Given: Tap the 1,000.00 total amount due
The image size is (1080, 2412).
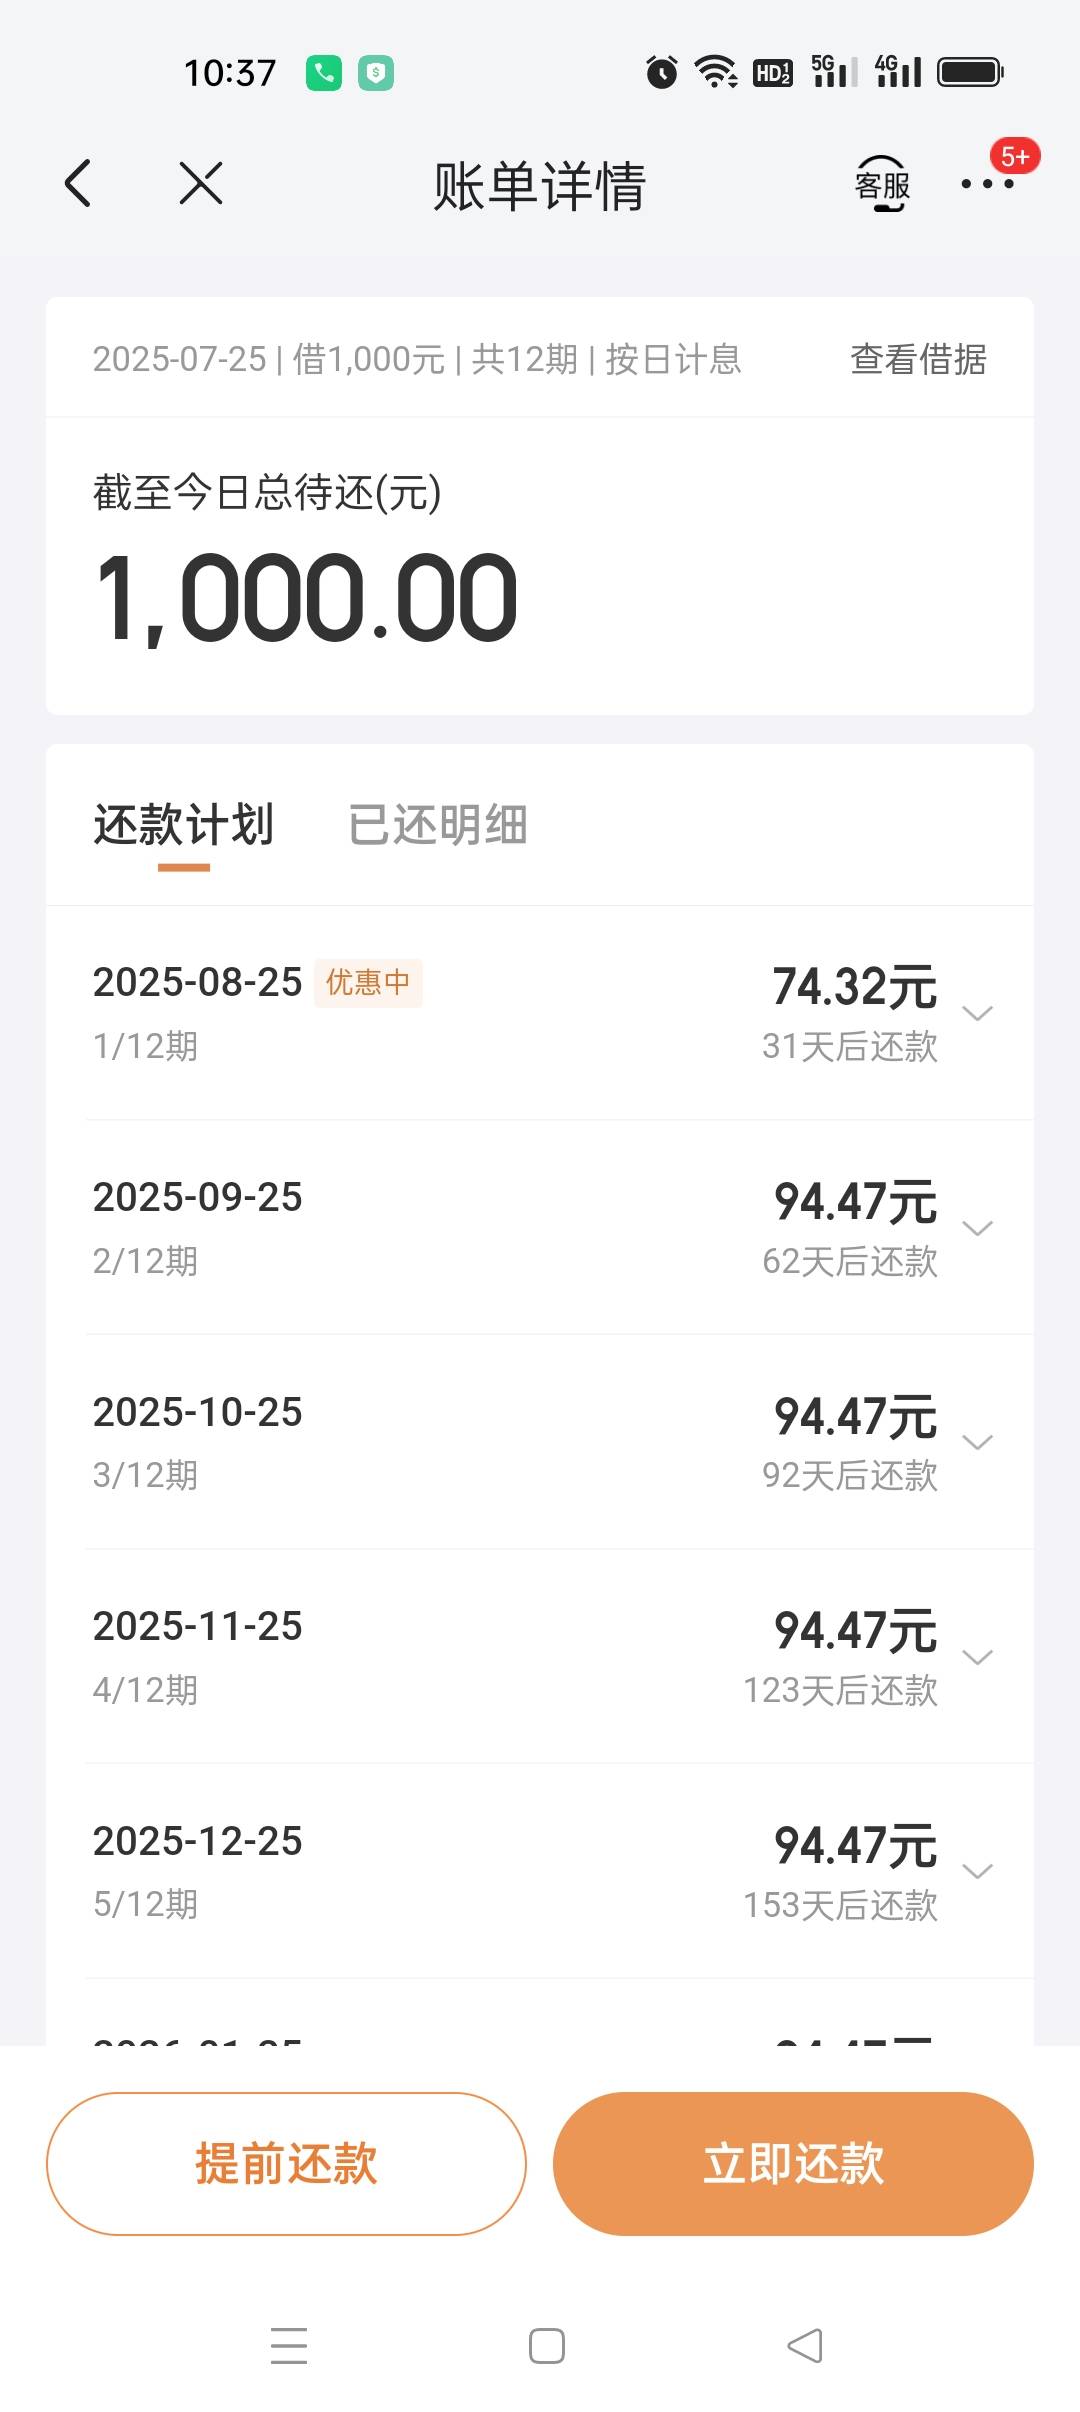Looking at the screenshot, I should 306,599.
